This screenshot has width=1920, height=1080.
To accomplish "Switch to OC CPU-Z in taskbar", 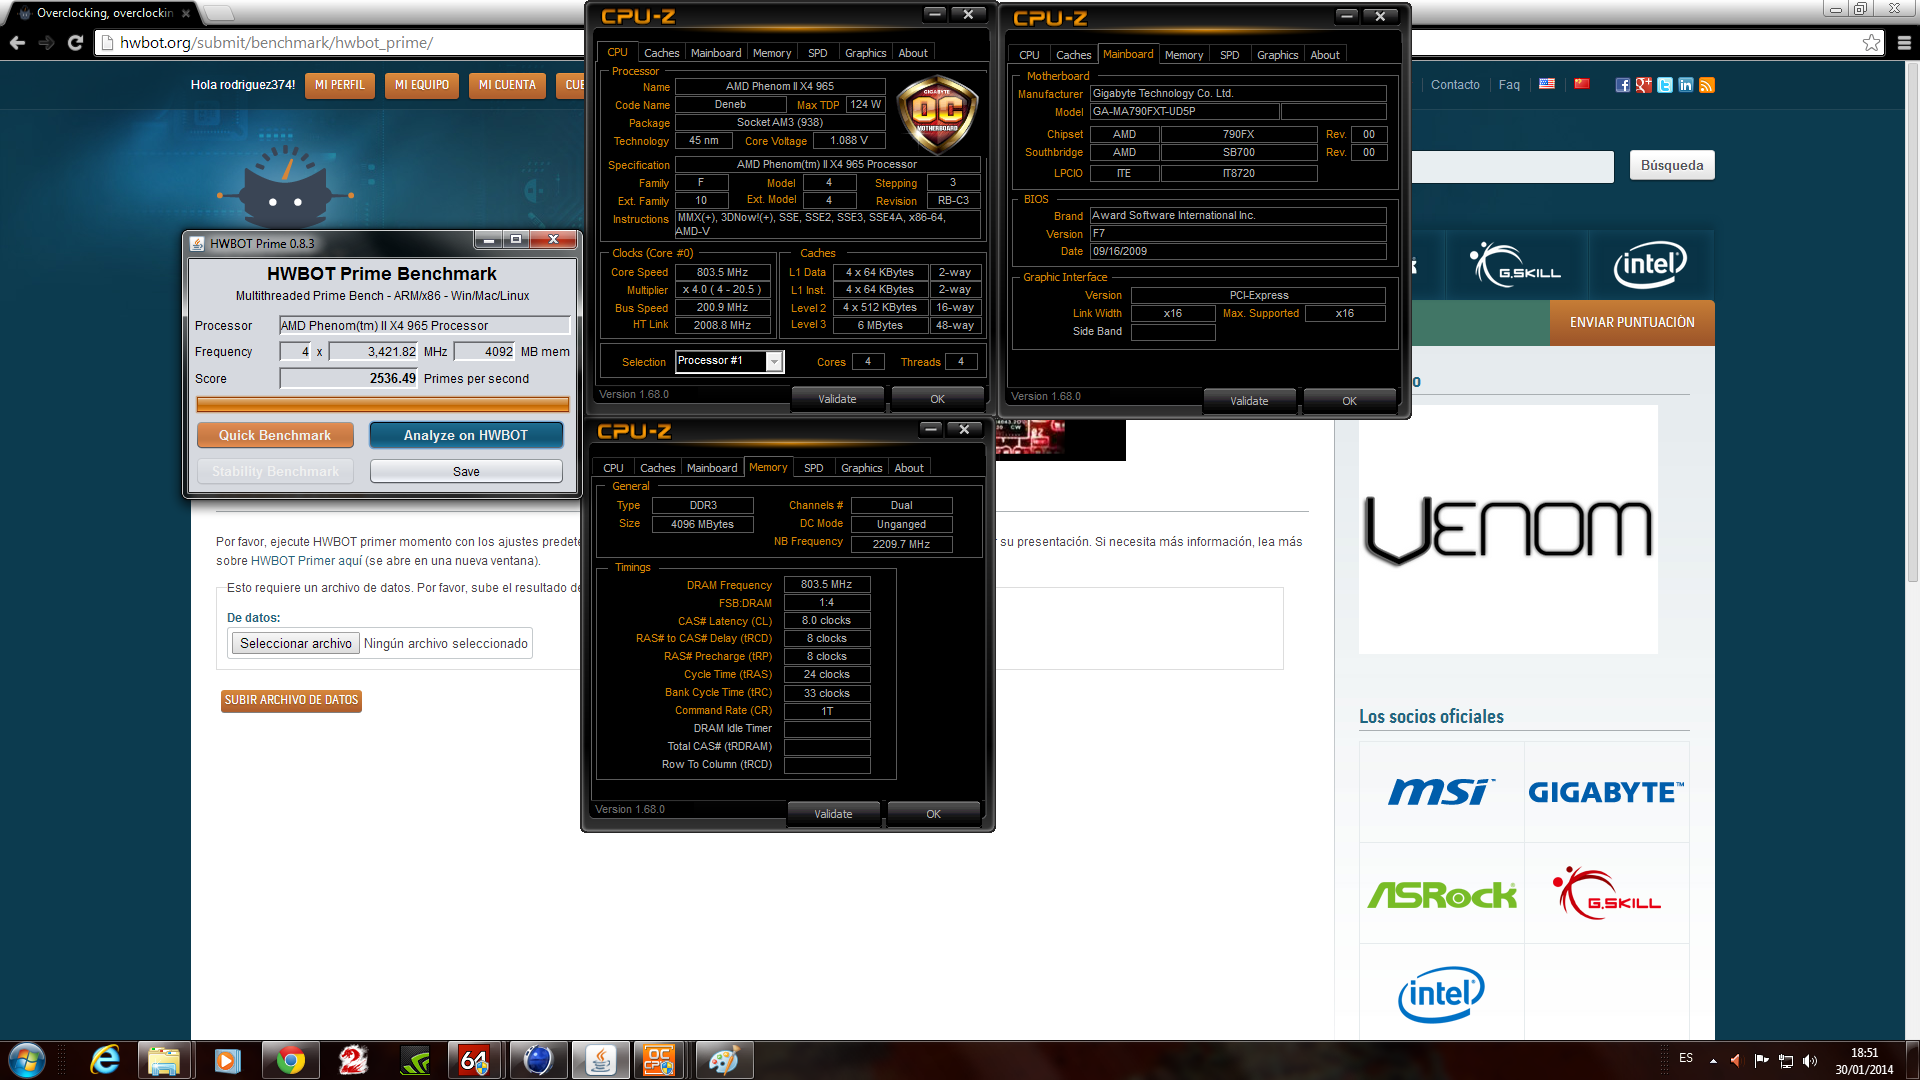I will [x=660, y=1060].
